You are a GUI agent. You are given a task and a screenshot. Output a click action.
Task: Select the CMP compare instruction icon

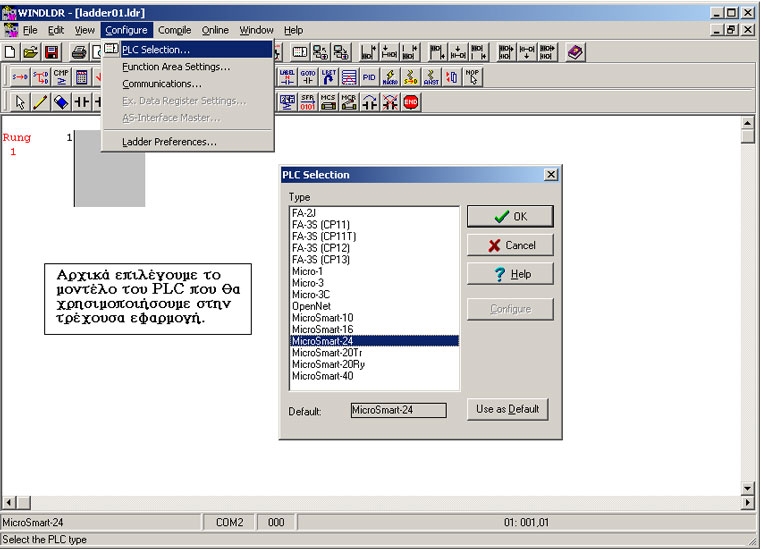coord(61,77)
